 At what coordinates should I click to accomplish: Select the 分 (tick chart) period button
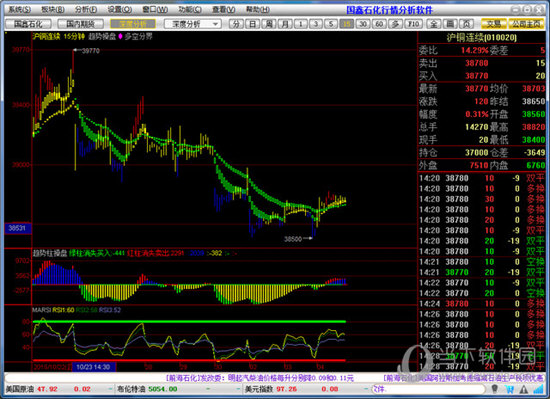pyautogui.click(x=236, y=24)
